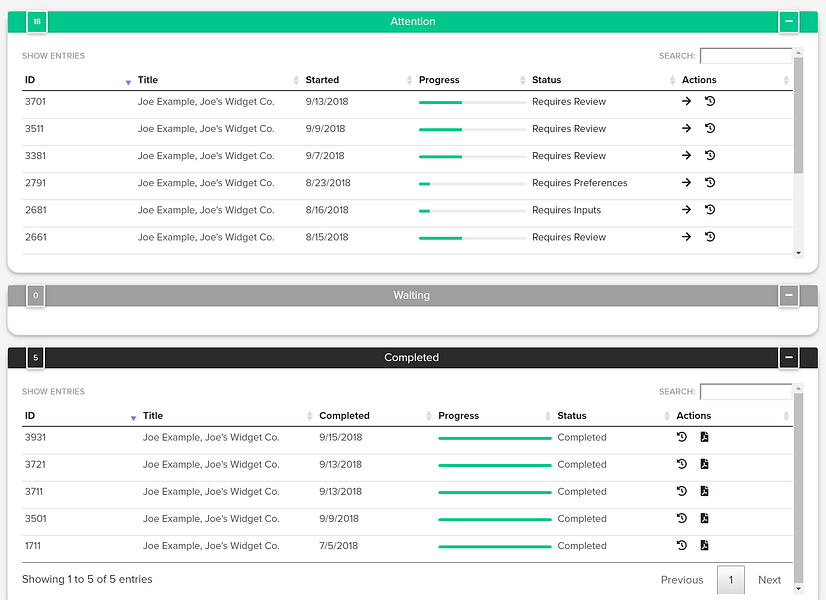This screenshot has width=826, height=600.
Task: Click Previous in the Completed pagination
Action: [682, 580]
